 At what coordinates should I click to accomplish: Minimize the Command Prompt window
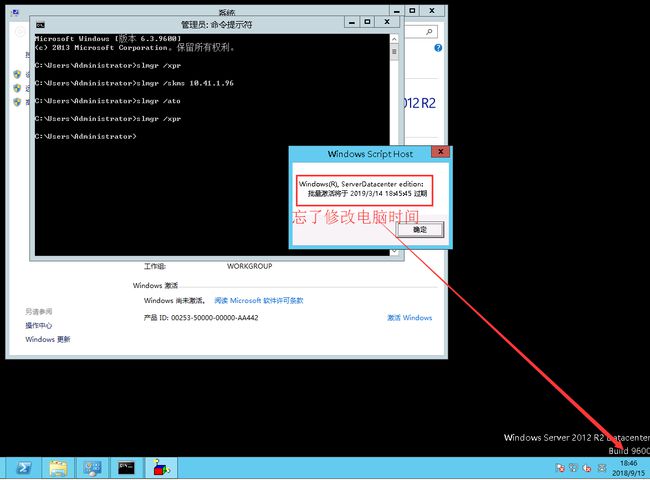(x=352, y=22)
